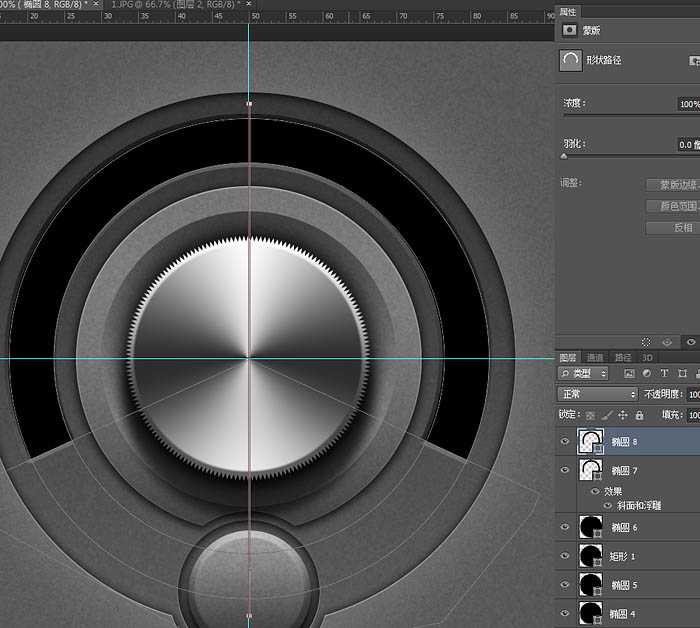Image resolution: width=700 pixels, height=628 pixels.
Task: Toggle visibility of 椭圆 6 layer
Action: (565, 527)
